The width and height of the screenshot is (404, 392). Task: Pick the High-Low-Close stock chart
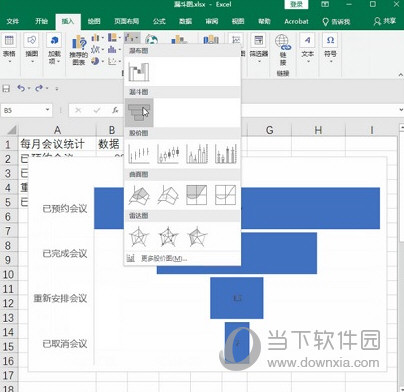139,154
